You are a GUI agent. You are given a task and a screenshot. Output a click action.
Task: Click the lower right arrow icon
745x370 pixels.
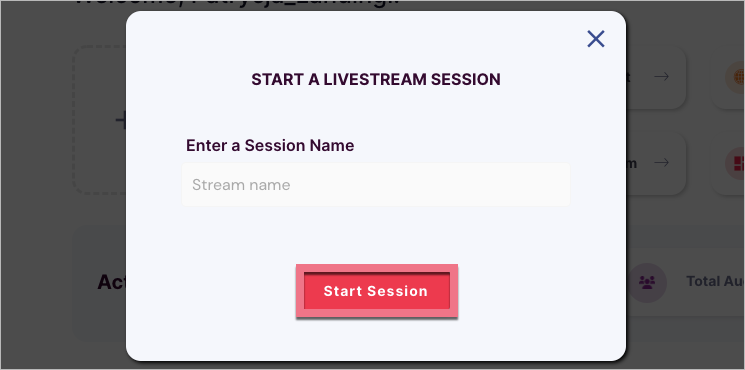pyautogui.click(x=661, y=163)
